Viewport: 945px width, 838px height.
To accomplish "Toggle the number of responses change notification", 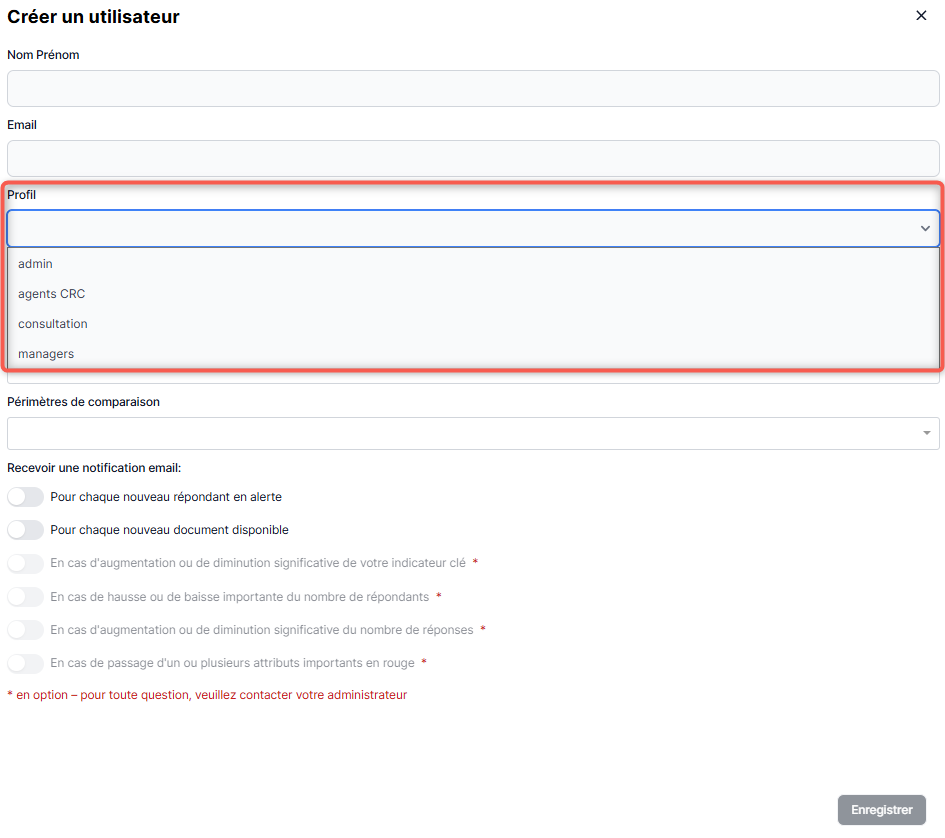I will point(26,630).
